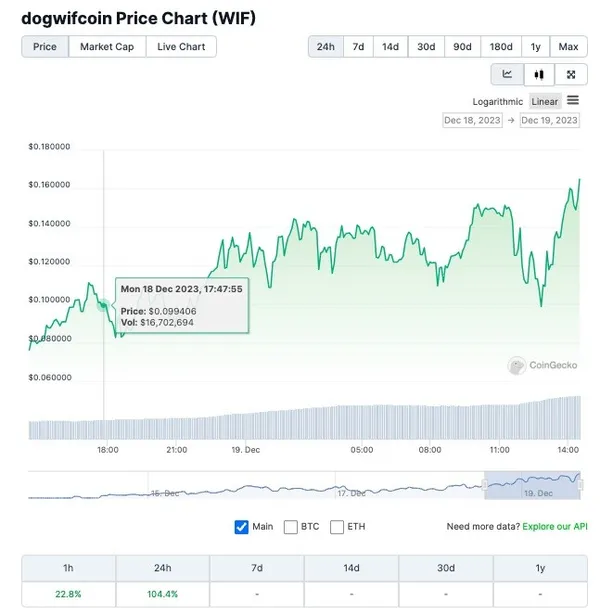Image resolution: width=600 pixels, height=615 pixels.
Task: Uncheck the Main series checkbox
Action: pos(241,527)
